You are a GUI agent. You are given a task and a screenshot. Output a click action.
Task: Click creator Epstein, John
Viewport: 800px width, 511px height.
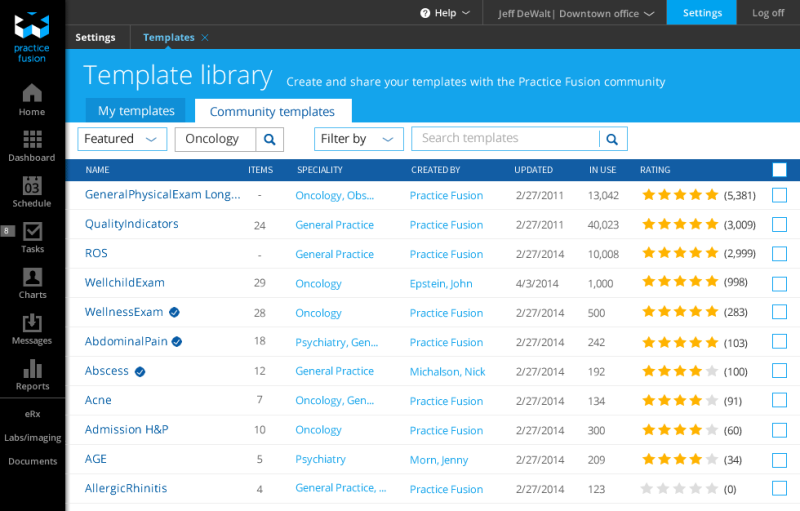pyautogui.click(x=441, y=284)
